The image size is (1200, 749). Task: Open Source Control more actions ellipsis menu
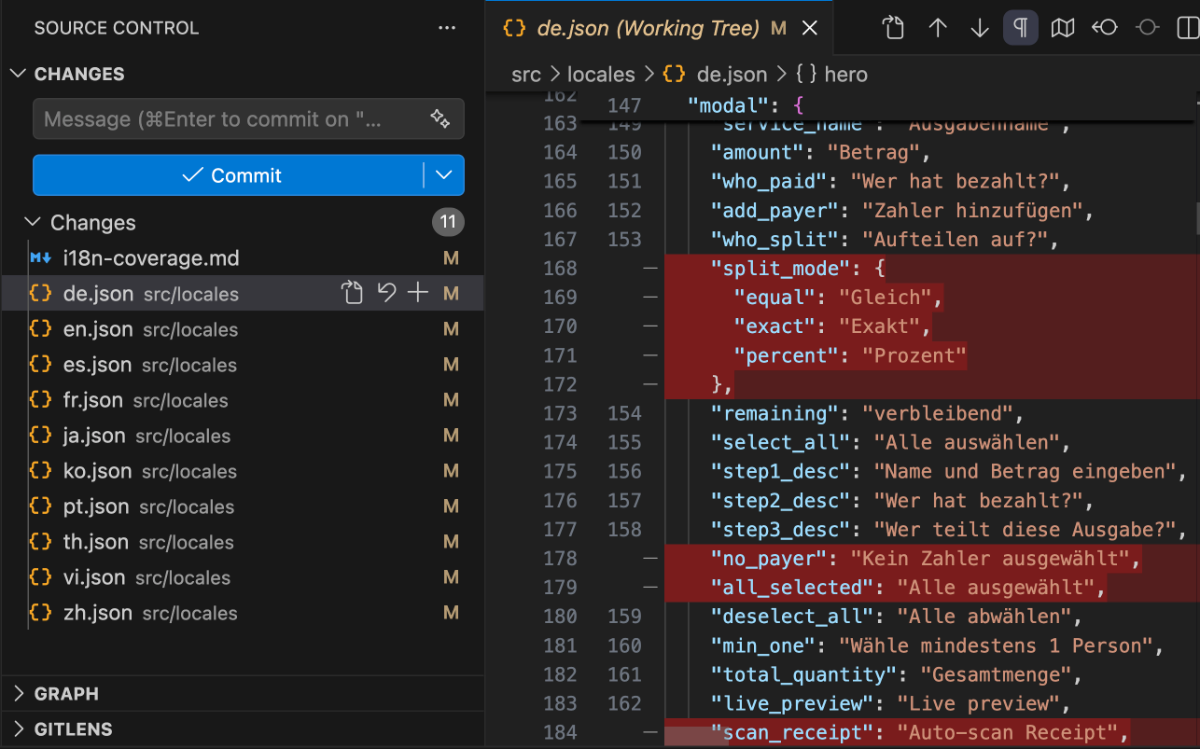(x=447, y=28)
